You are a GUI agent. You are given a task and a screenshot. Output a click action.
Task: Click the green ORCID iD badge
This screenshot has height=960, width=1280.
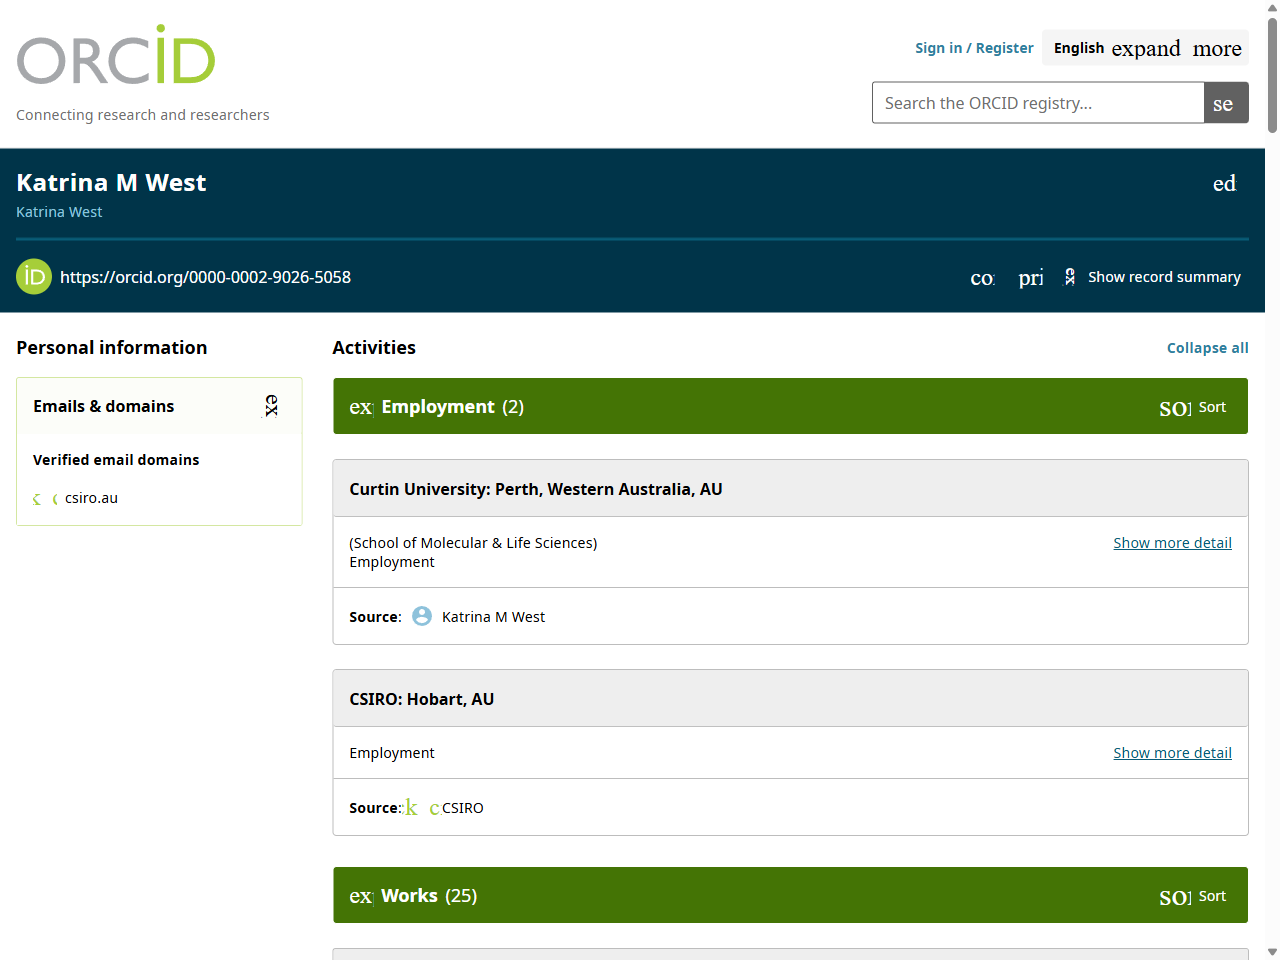[x=34, y=277]
